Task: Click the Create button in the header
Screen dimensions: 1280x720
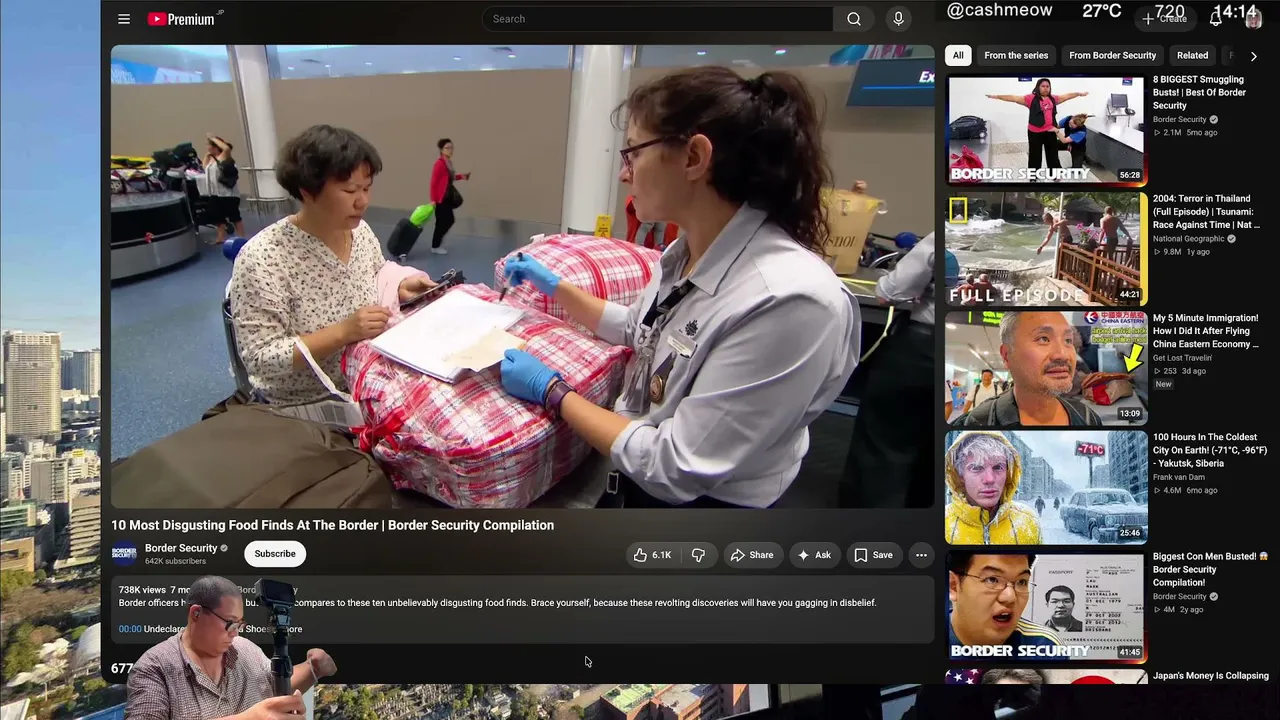Action: click(1165, 18)
